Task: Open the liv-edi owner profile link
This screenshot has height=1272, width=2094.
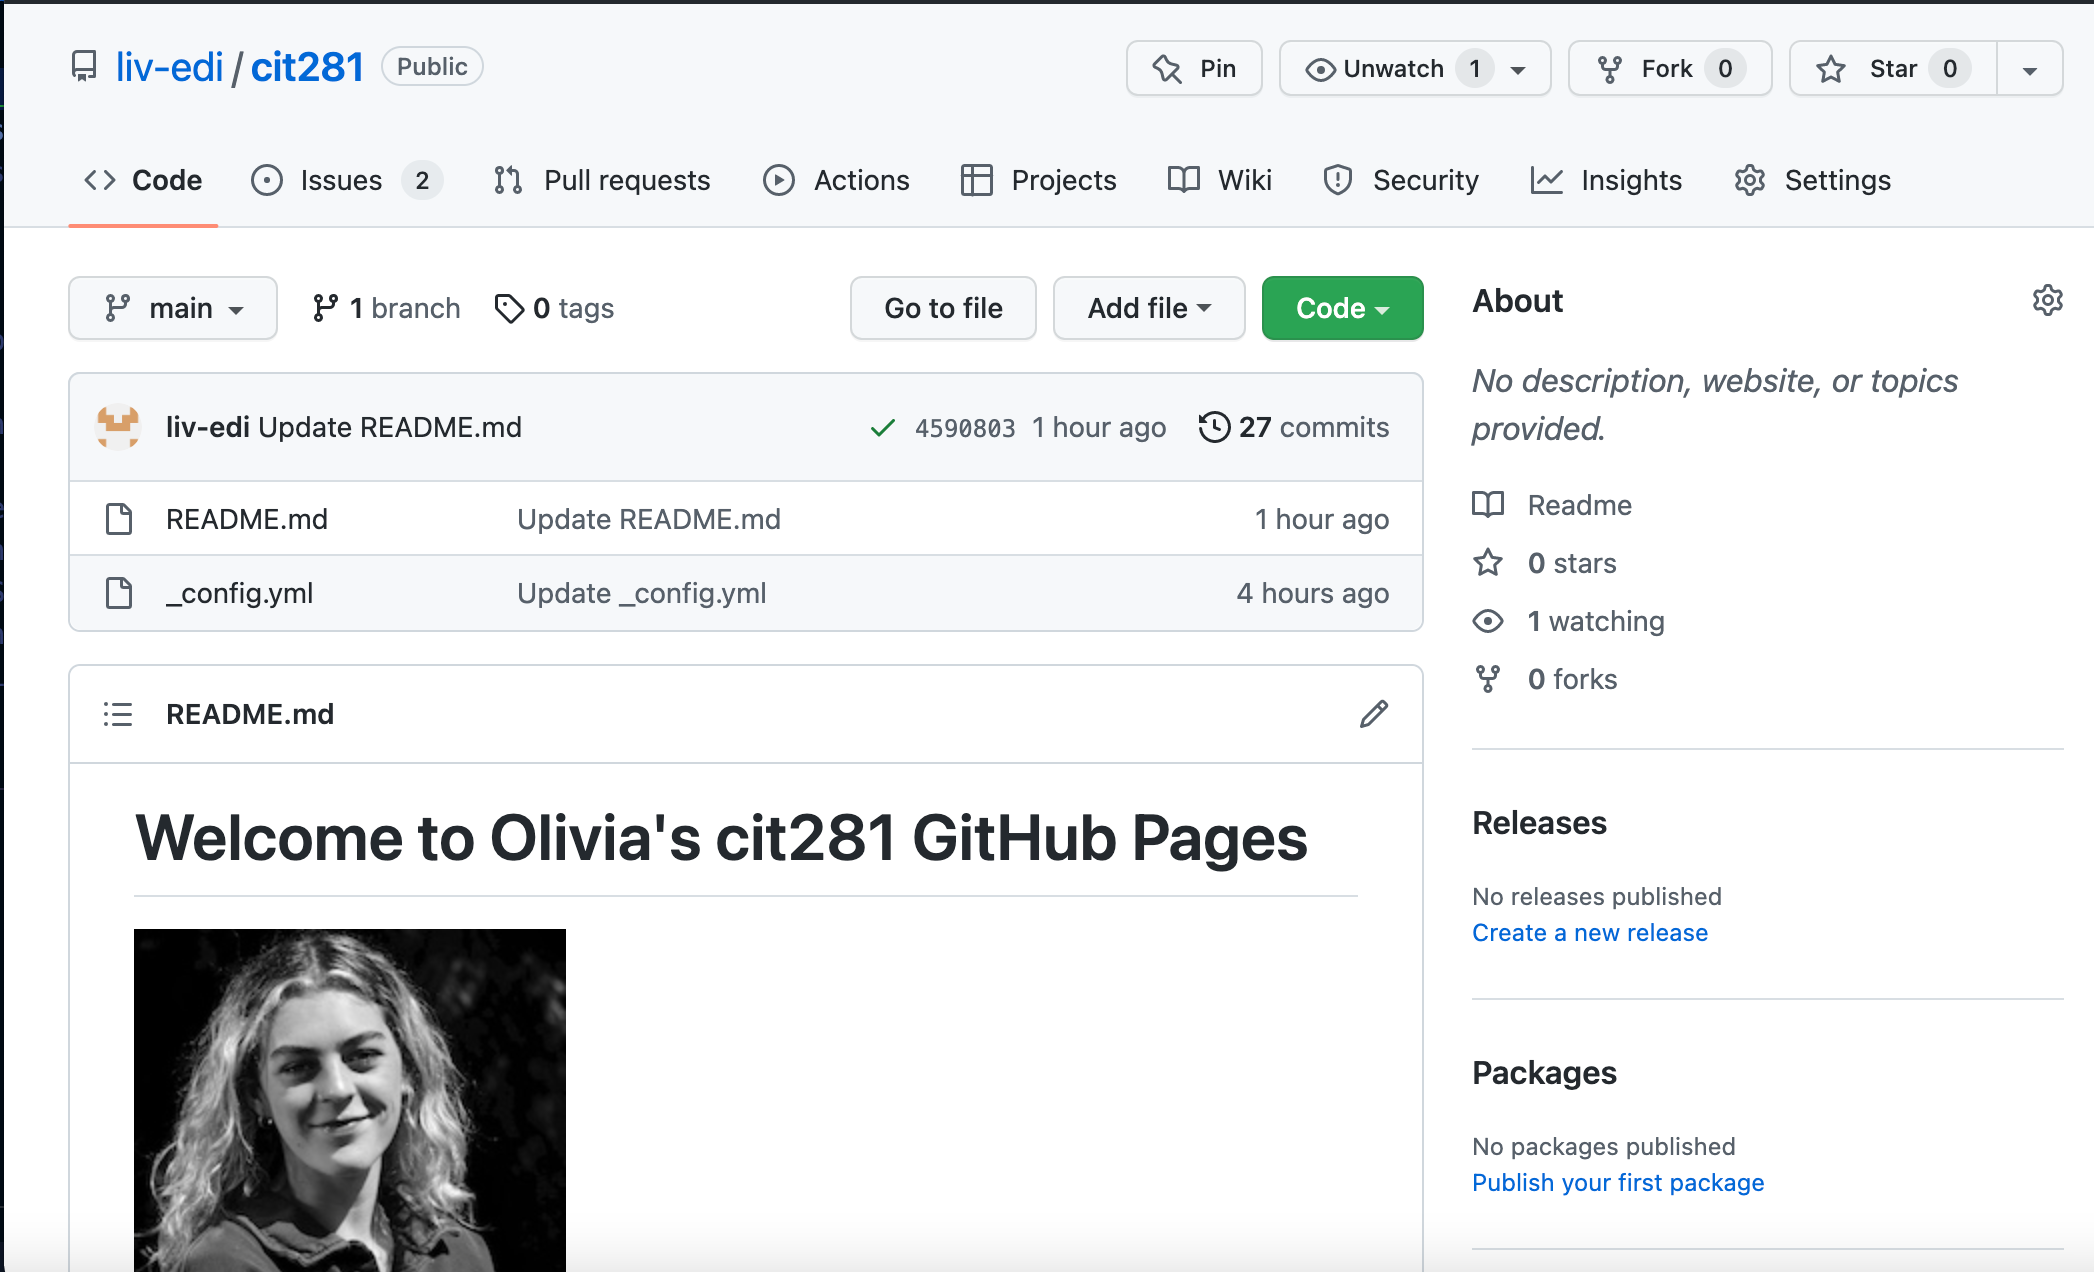Action: (x=169, y=67)
